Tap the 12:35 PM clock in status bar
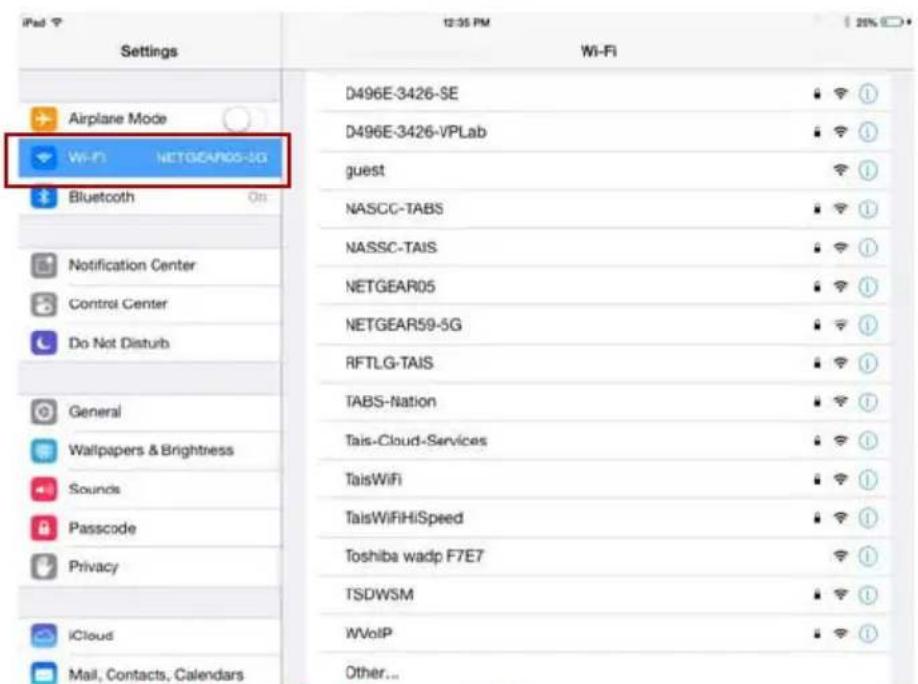918x684 pixels. pyautogui.click(x=467, y=23)
